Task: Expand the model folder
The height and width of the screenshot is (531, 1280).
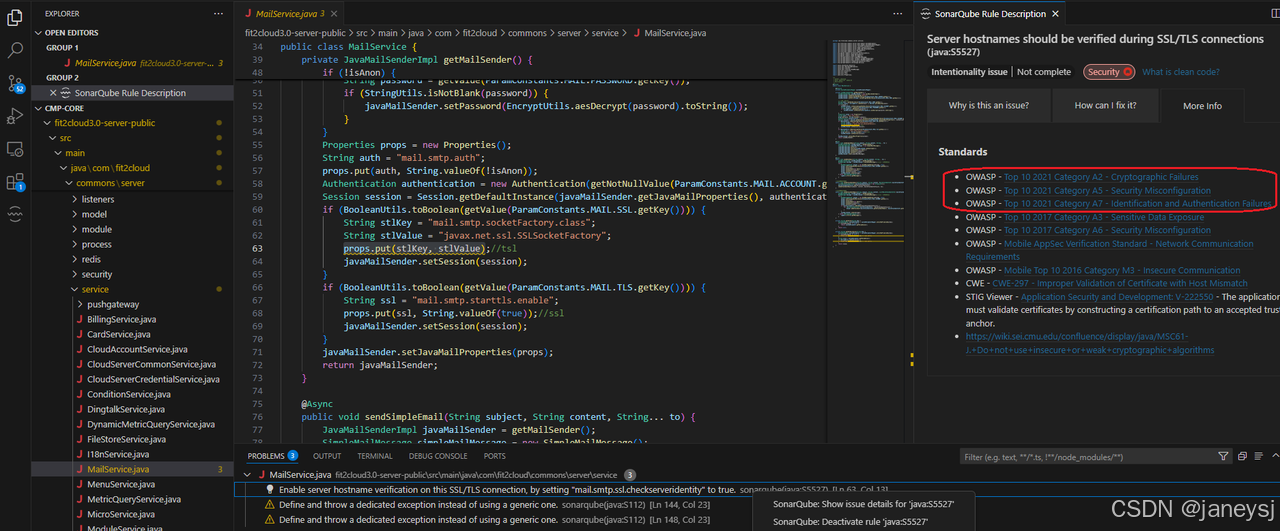Action: [x=75, y=214]
